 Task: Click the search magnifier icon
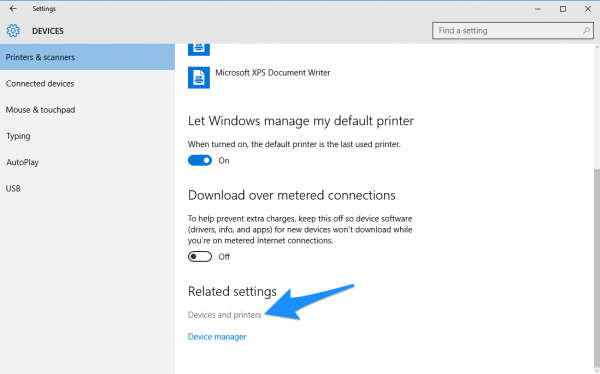586,30
